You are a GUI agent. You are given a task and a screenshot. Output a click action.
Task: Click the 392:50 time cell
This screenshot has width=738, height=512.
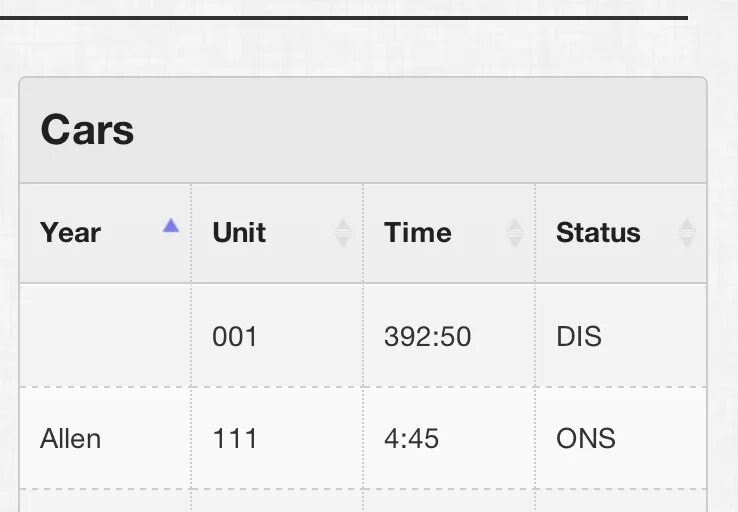click(427, 336)
